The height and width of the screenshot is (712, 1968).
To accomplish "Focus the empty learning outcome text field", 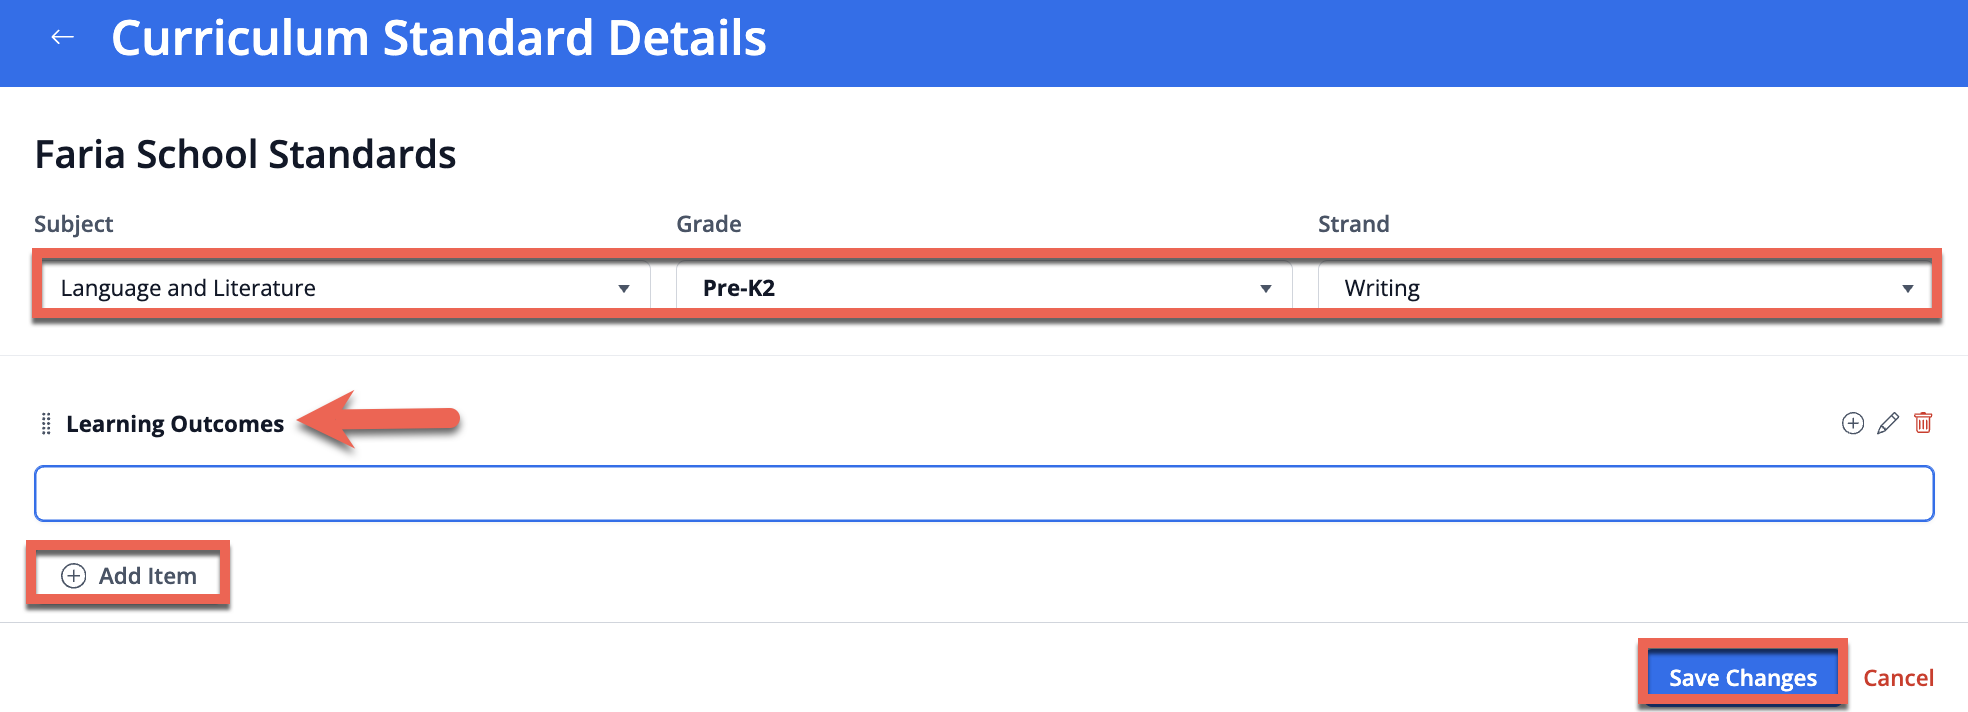I will click(984, 494).
